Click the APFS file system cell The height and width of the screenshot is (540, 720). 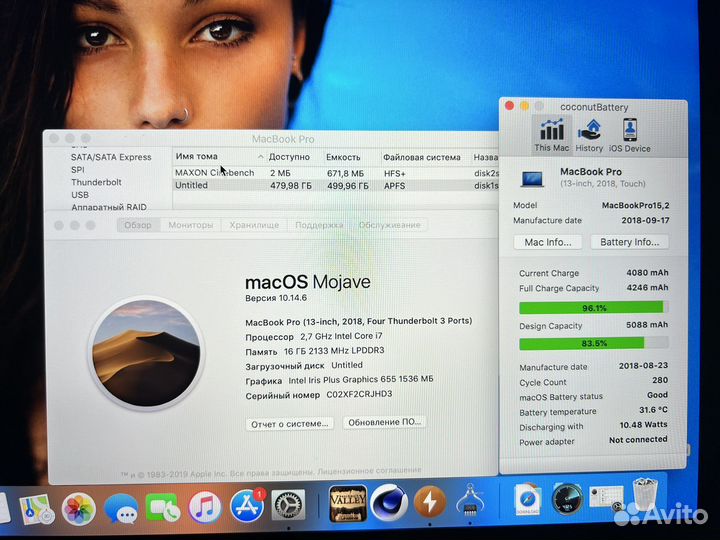pyautogui.click(x=394, y=186)
